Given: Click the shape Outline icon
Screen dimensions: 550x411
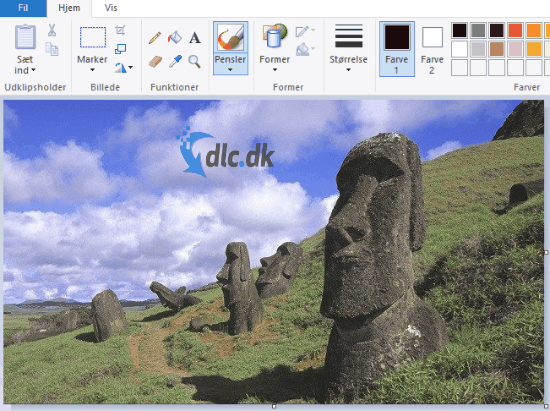Looking at the screenshot, I should pos(302,31).
